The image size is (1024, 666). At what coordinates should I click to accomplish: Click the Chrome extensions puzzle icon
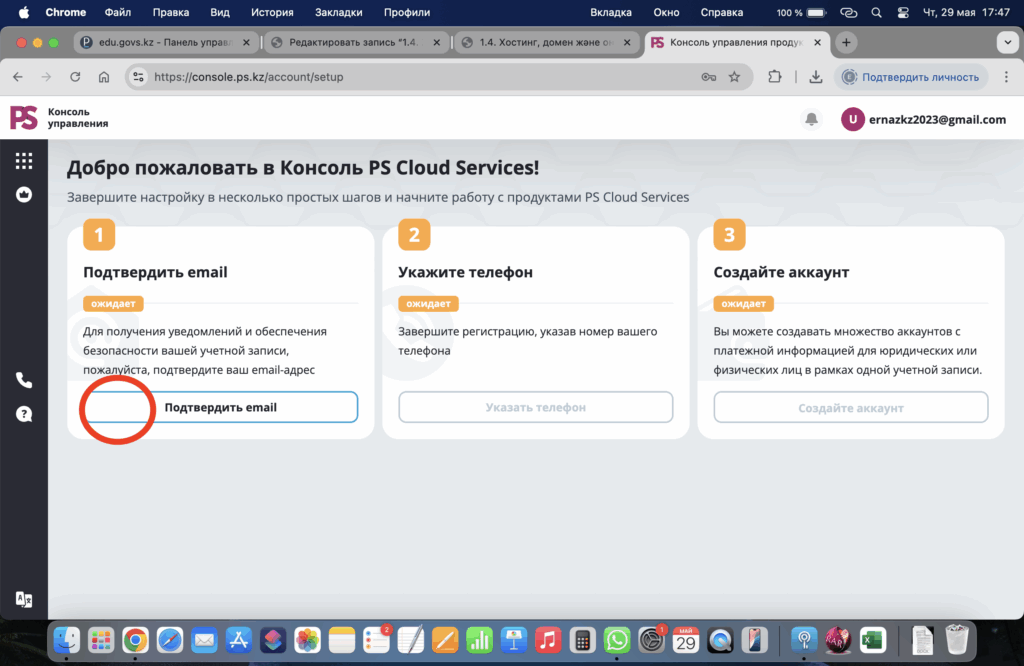tap(775, 77)
